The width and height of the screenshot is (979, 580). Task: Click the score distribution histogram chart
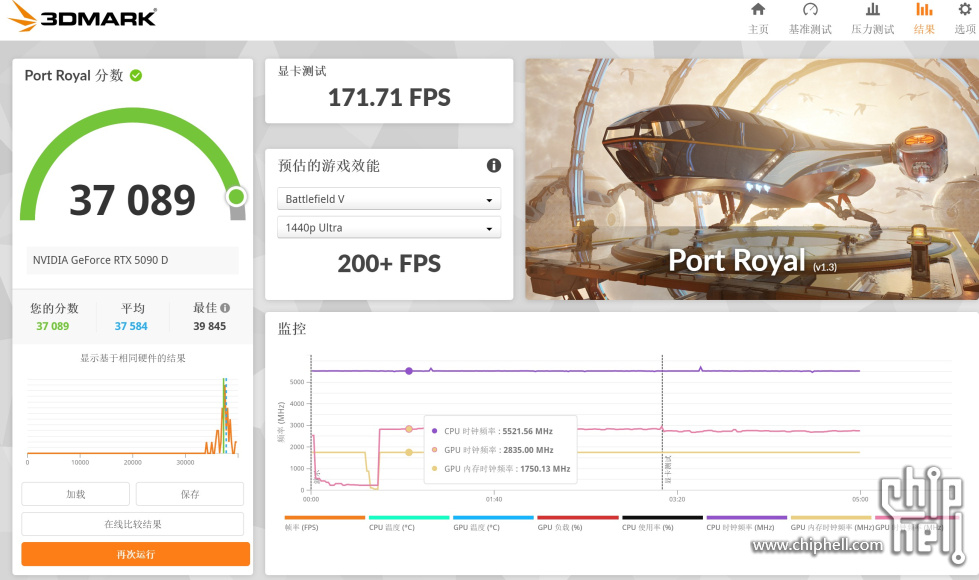pos(132,417)
